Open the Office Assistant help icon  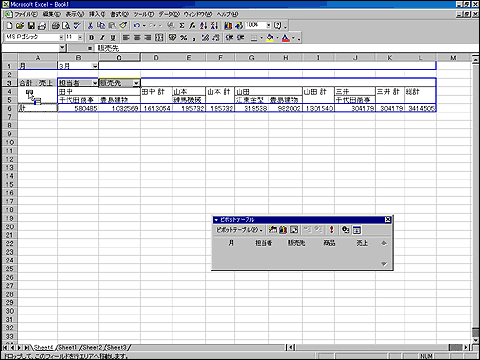[x=278, y=26]
